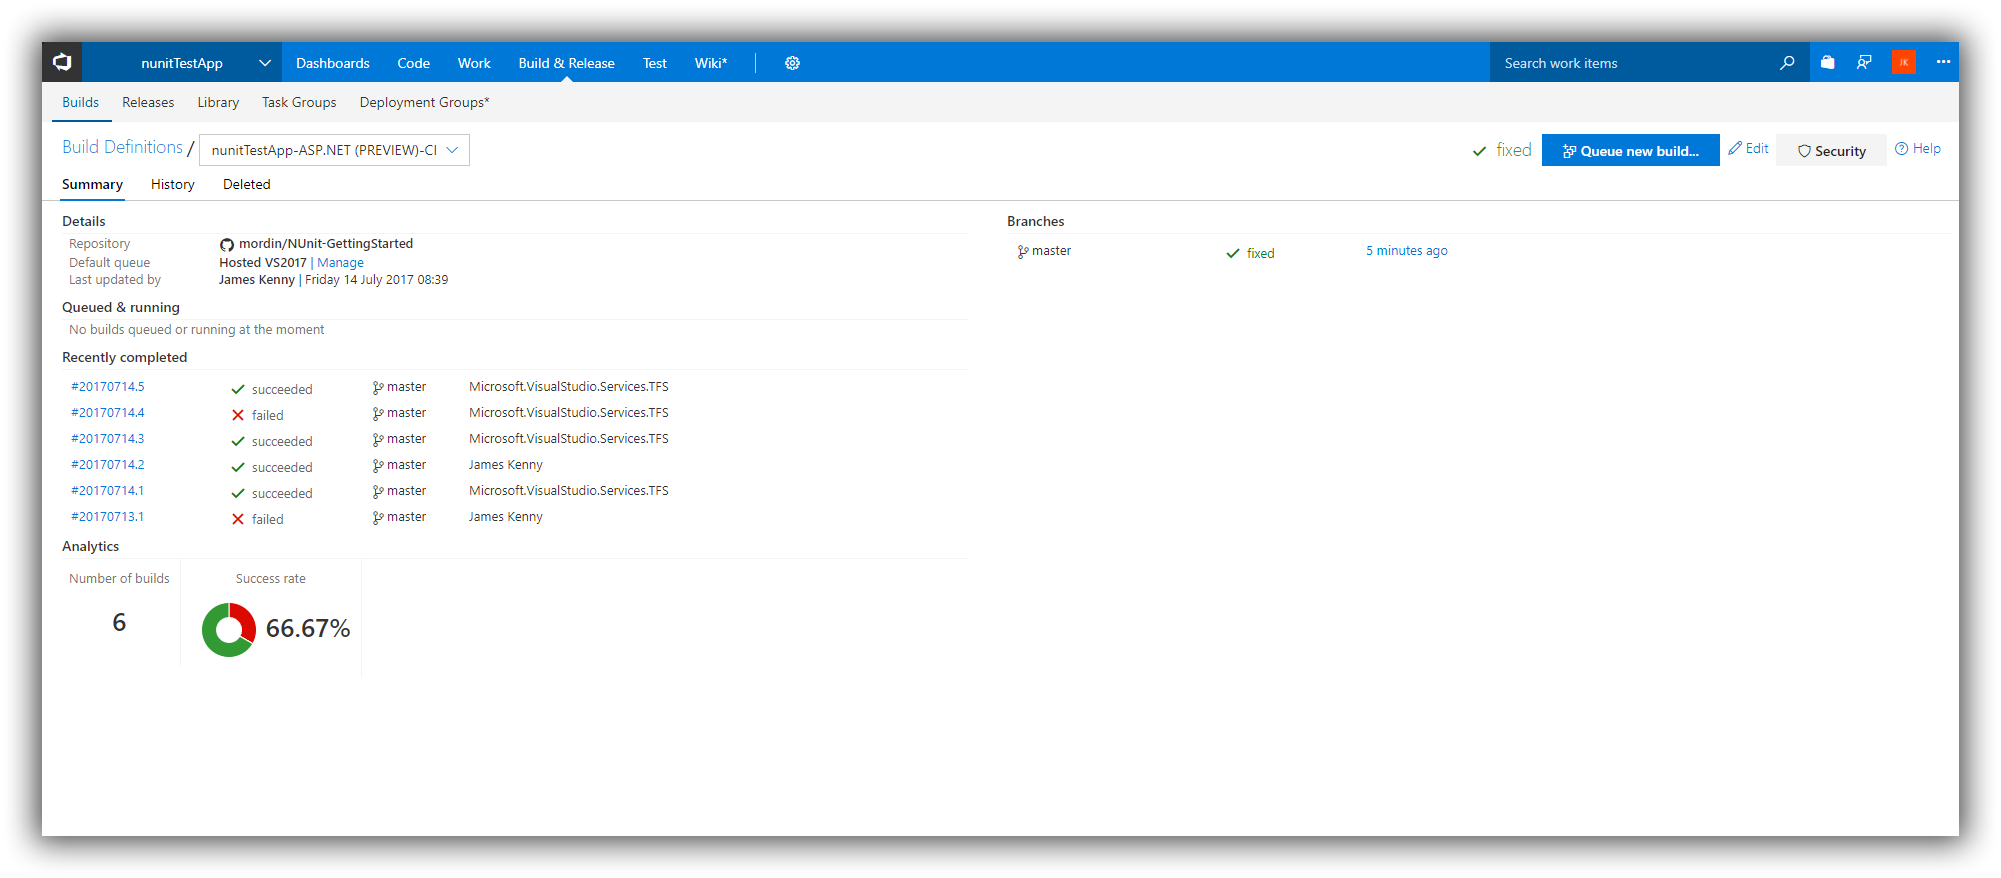Open the Test hub

[x=654, y=63]
